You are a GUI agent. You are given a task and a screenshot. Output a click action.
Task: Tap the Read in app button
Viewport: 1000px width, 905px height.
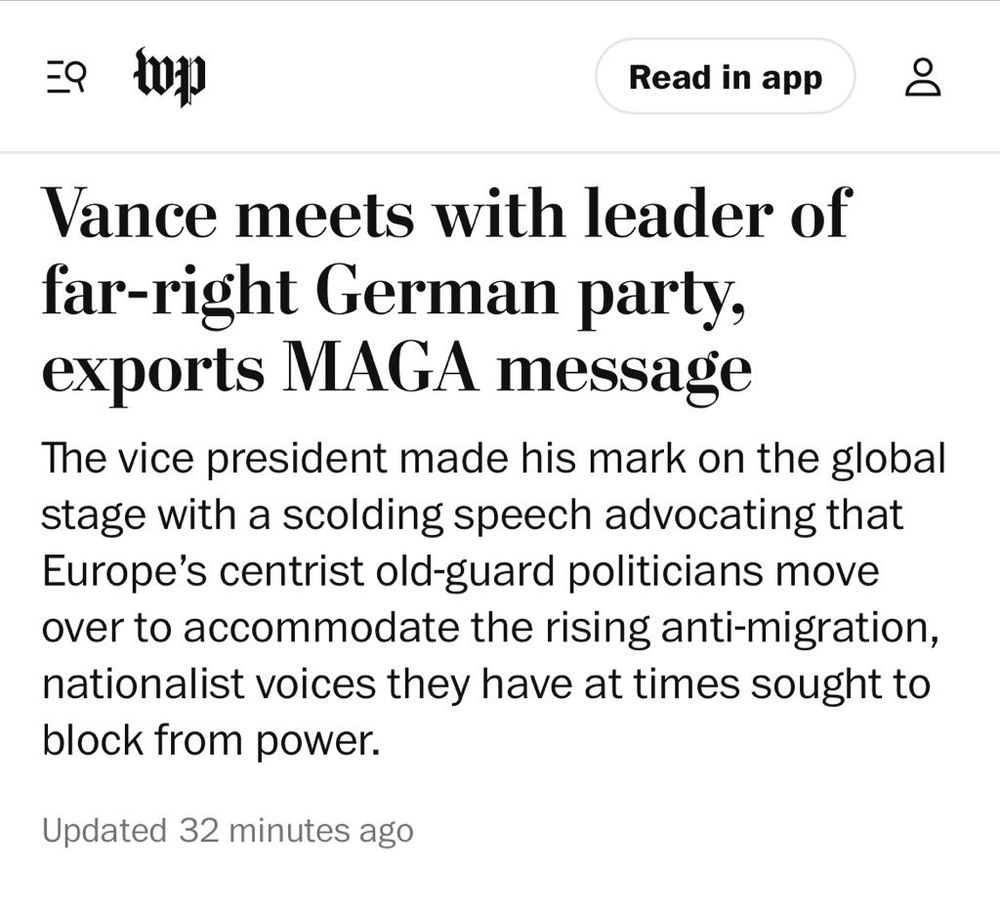pyautogui.click(x=725, y=77)
